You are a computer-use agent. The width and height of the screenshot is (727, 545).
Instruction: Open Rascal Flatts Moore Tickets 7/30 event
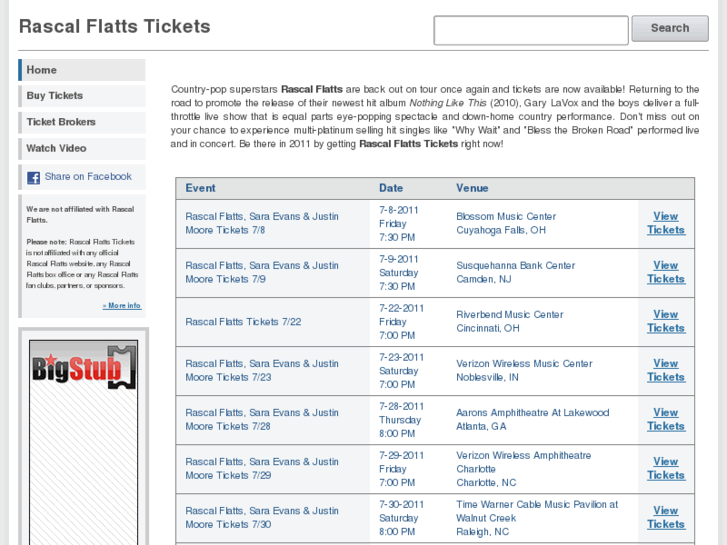click(262, 518)
